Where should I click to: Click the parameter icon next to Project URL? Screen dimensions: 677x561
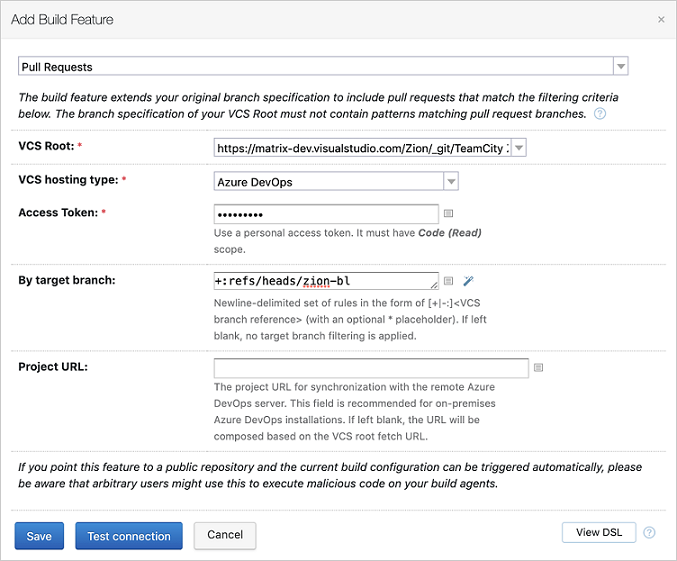tap(538, 367)
